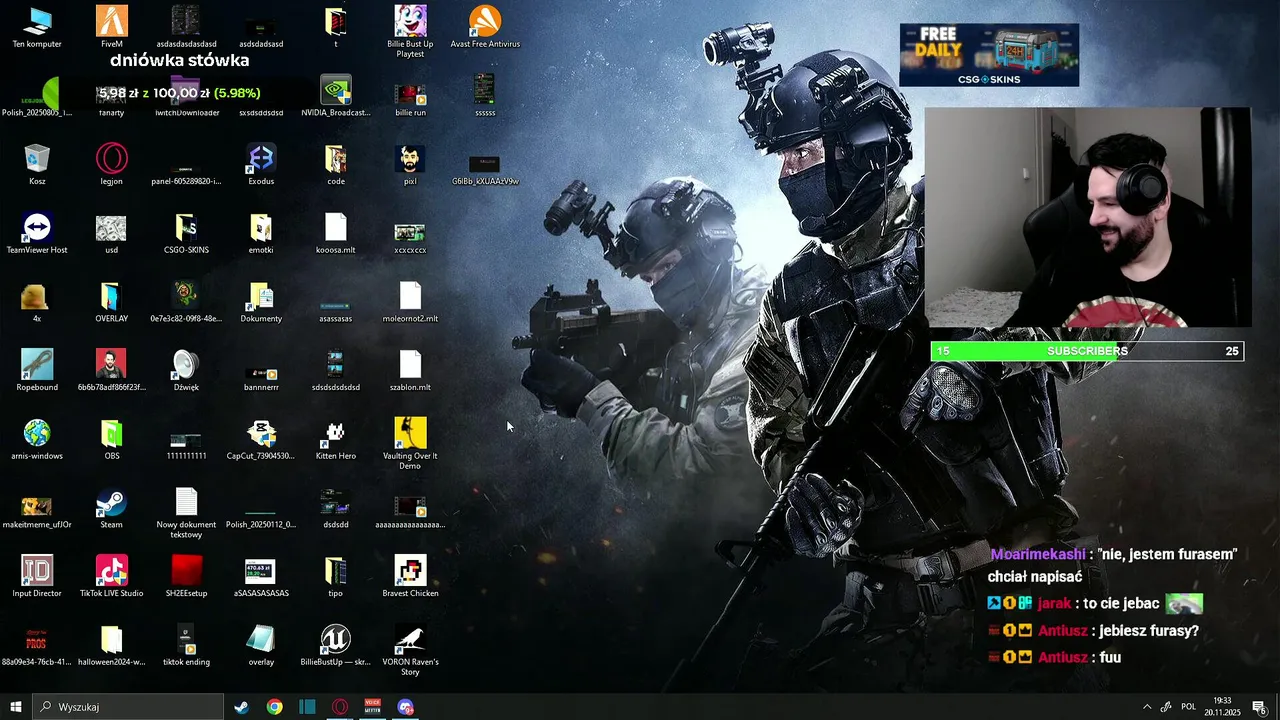Open Vaulting Over It Demo
Screen dimensions: 1280x720
410,443
